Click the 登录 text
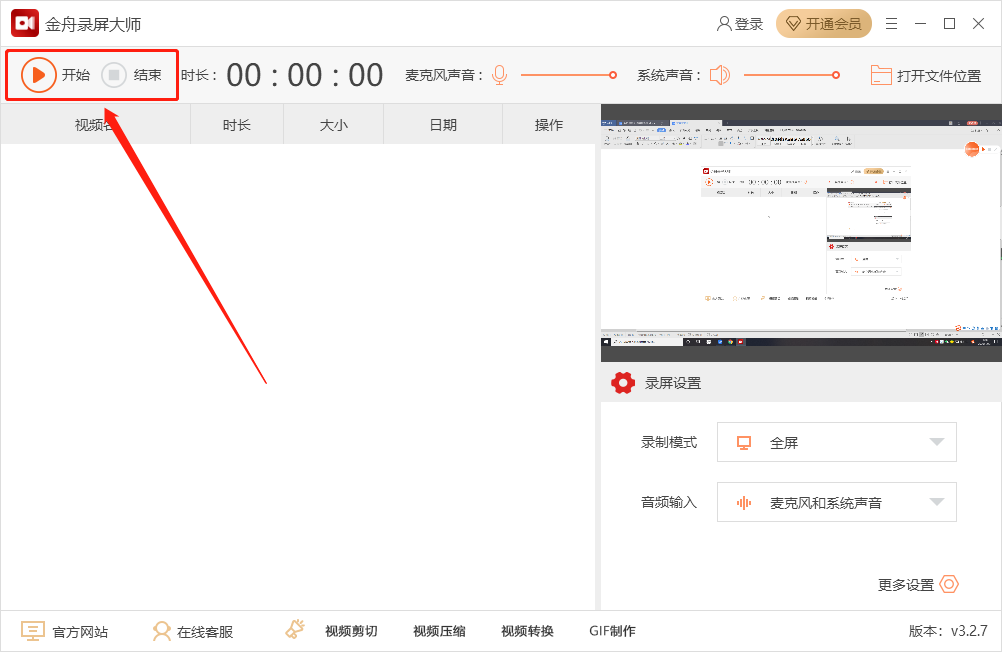1002x652 pixels. coord(749,24)
